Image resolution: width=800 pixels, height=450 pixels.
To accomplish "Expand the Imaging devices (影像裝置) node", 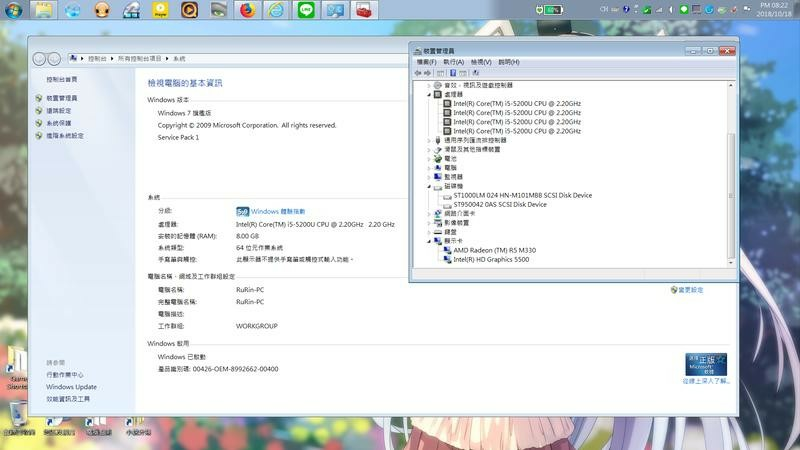I will 429,223.
